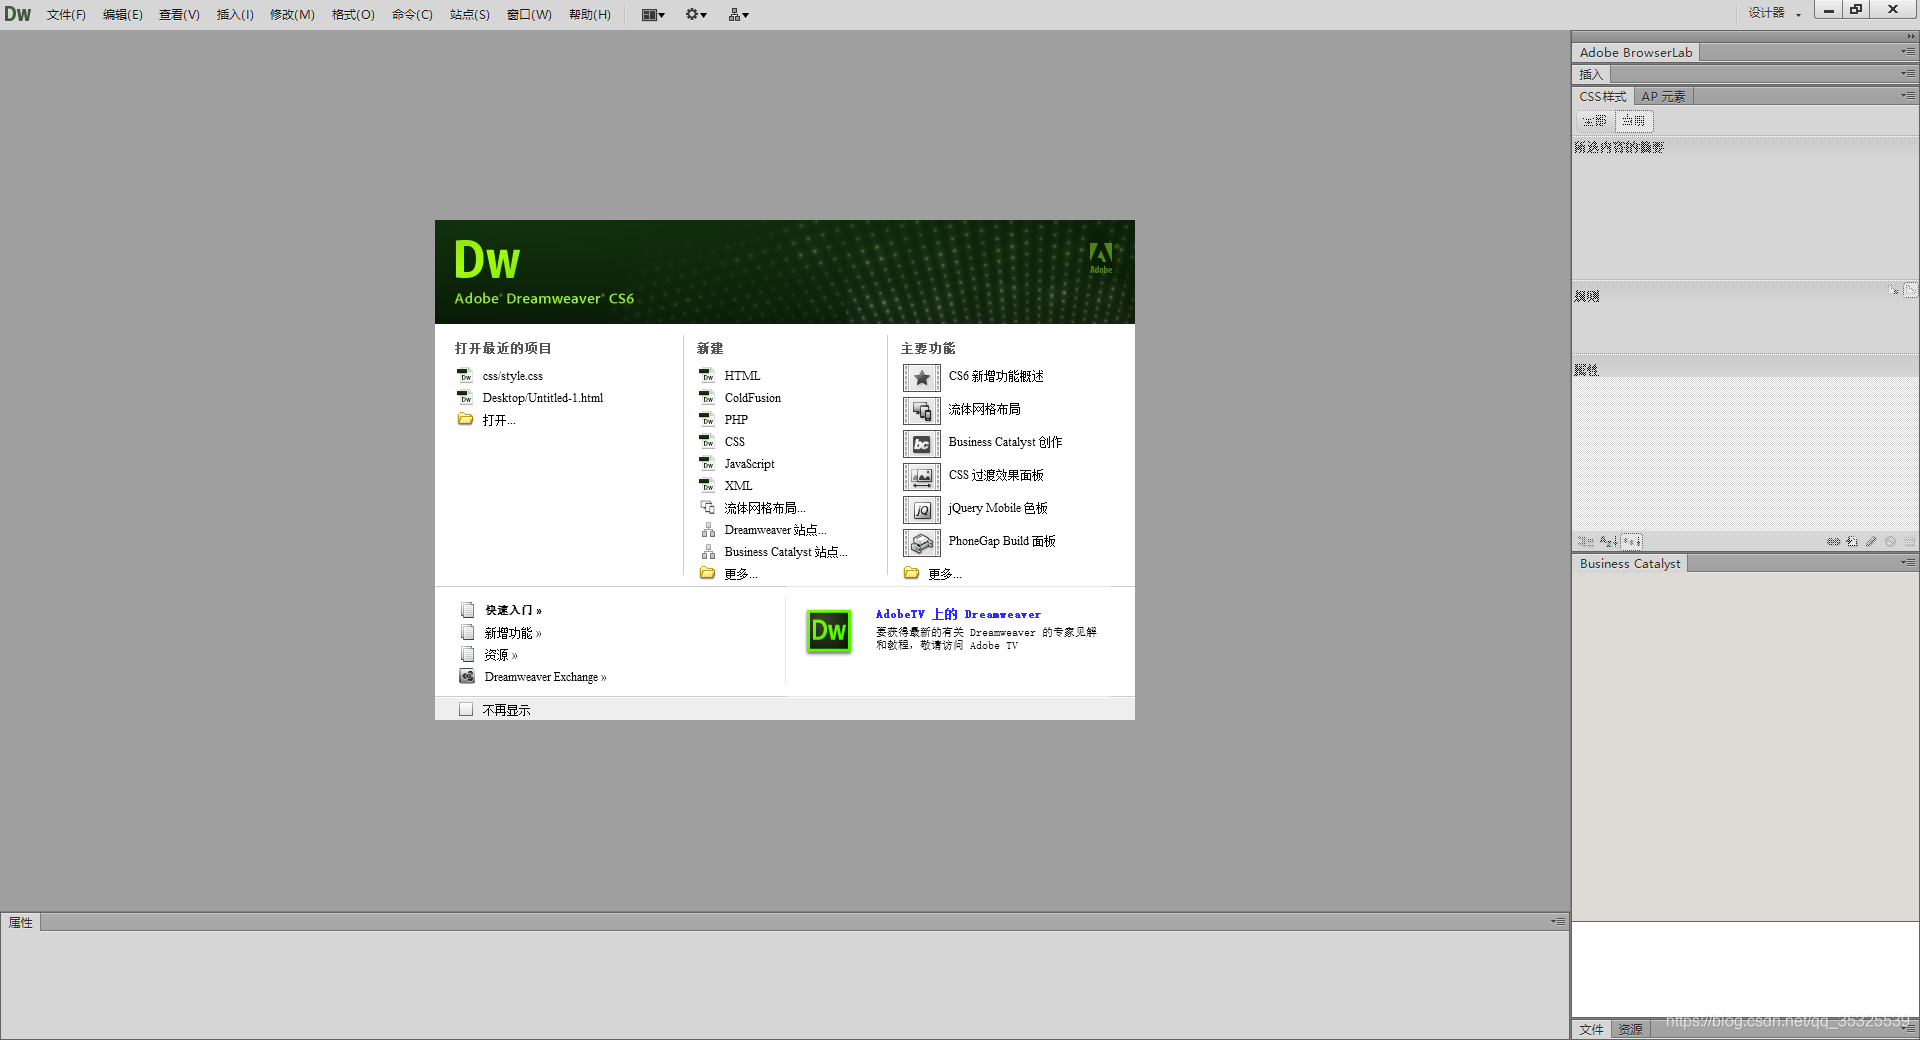This screenshot has height=1040, width=1920.
Task: Create new HTML document icon
Action: tap(707, 375)
